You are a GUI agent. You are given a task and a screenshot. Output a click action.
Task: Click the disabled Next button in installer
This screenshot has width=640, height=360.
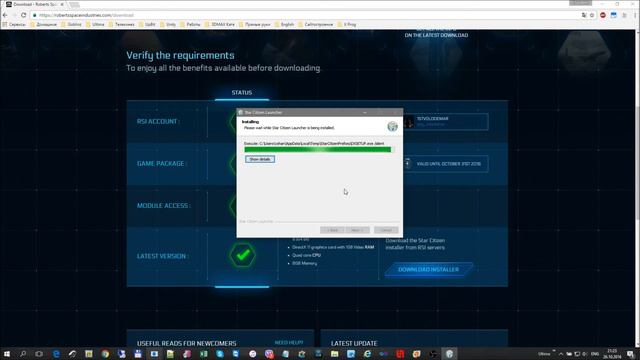[357, 230]
